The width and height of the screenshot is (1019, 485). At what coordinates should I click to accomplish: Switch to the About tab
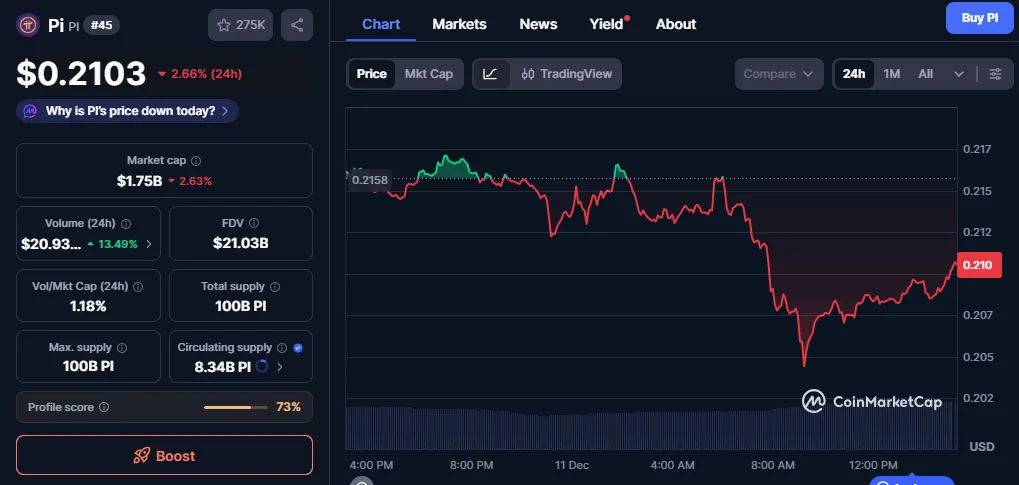[x=676, y=25]
